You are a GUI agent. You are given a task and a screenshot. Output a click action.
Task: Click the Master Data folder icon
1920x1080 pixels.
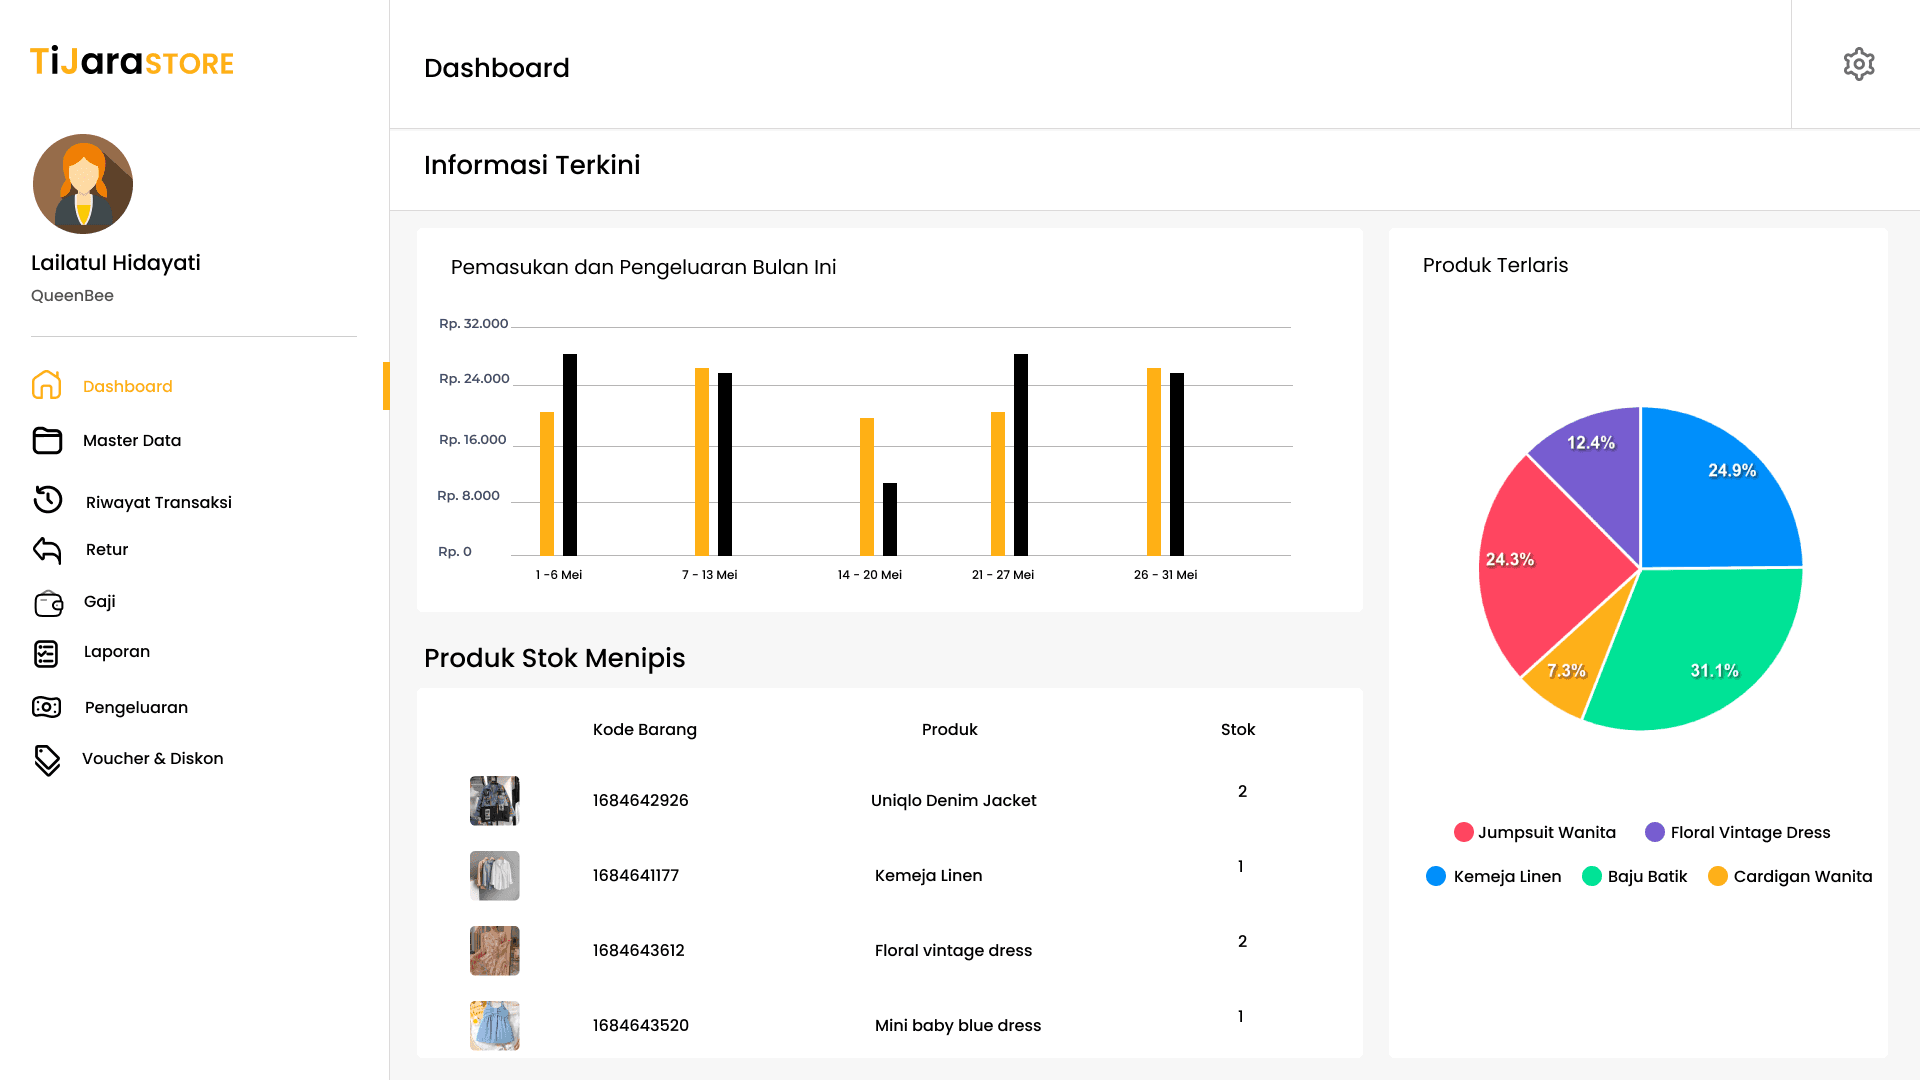click(x=47, y=440)
